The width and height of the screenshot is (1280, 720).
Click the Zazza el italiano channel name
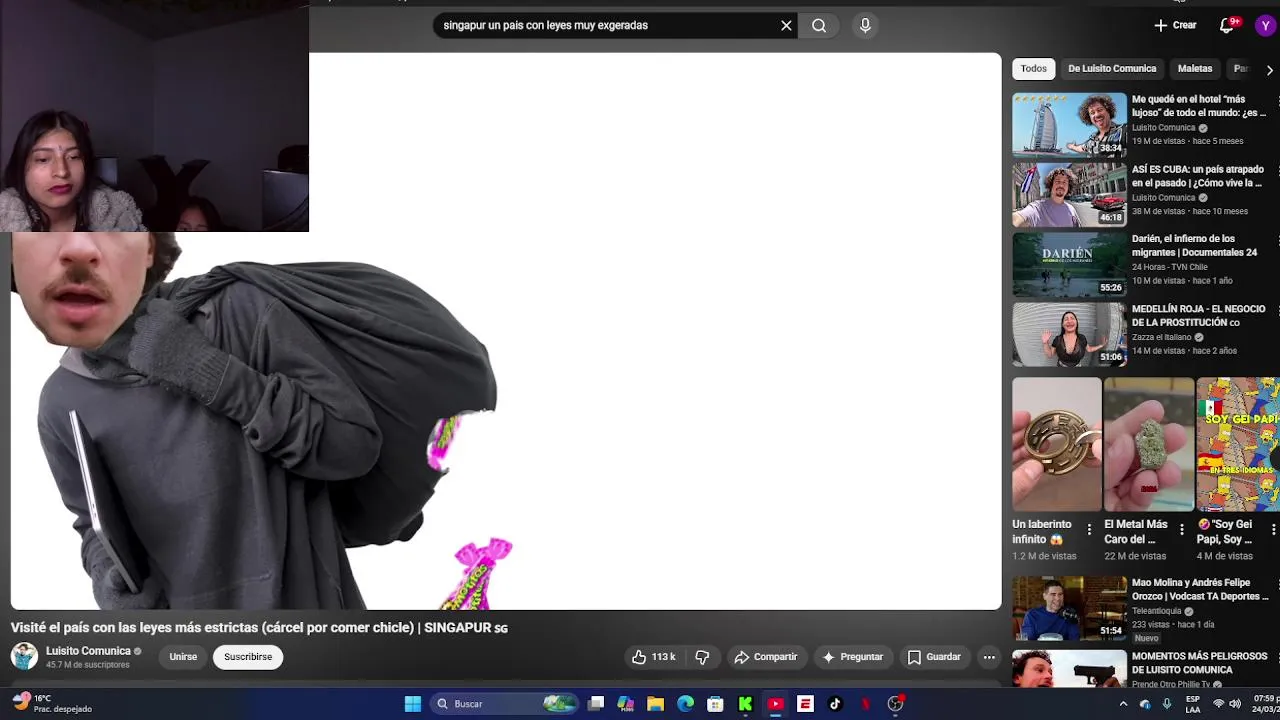click(x=1161, y=337)
